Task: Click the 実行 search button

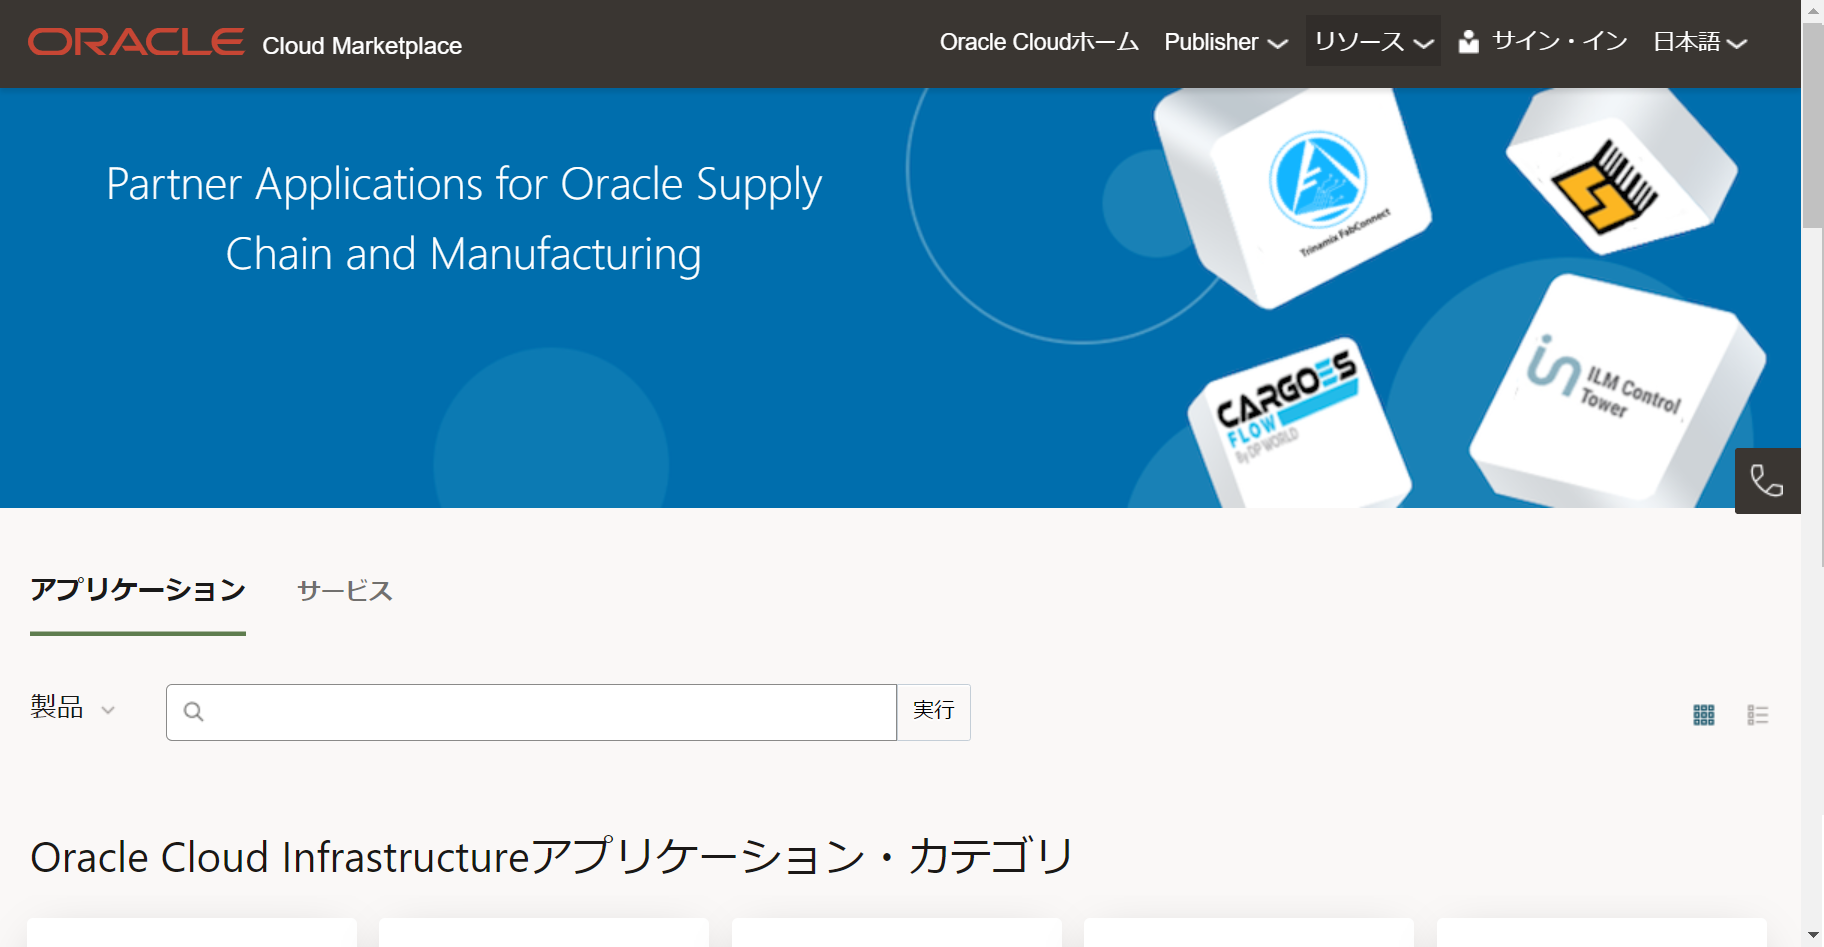Action: click(x=933, y=711)
